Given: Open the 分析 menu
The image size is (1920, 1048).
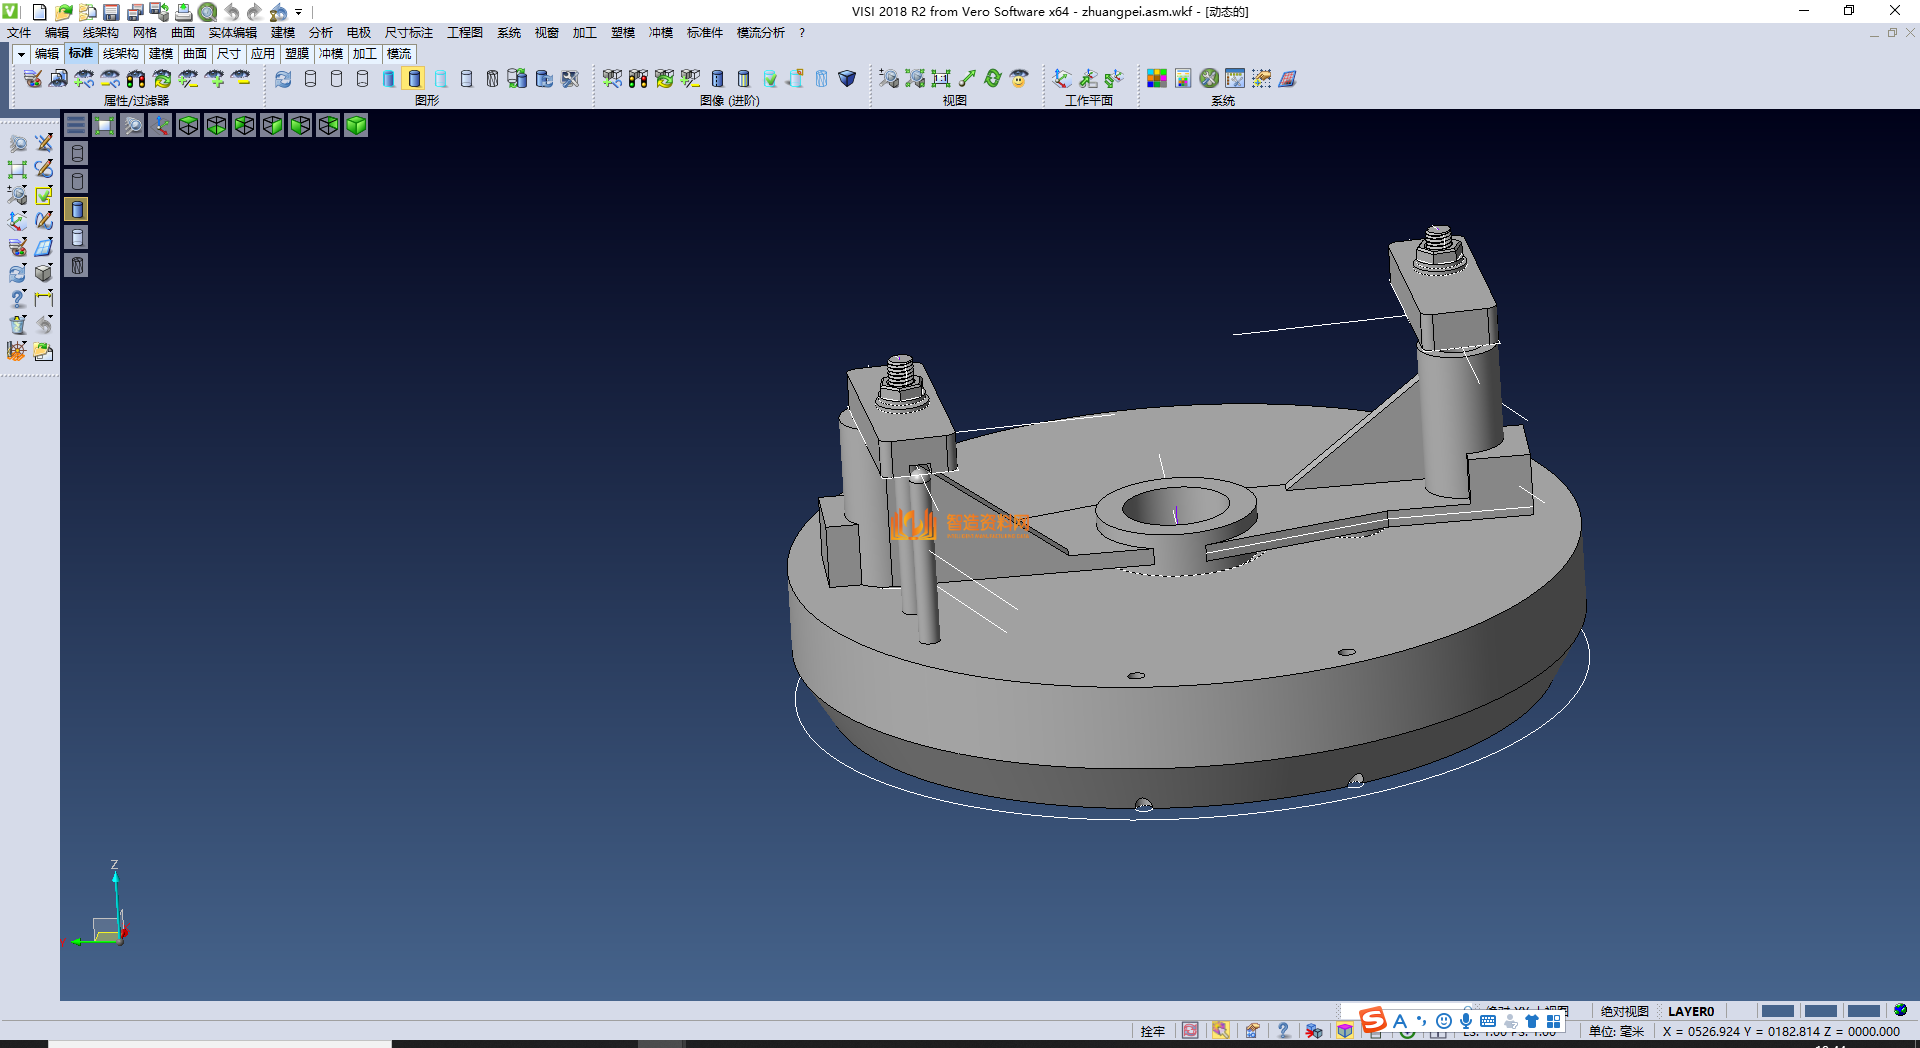Looking at the screenshot, I should (320, 33).
